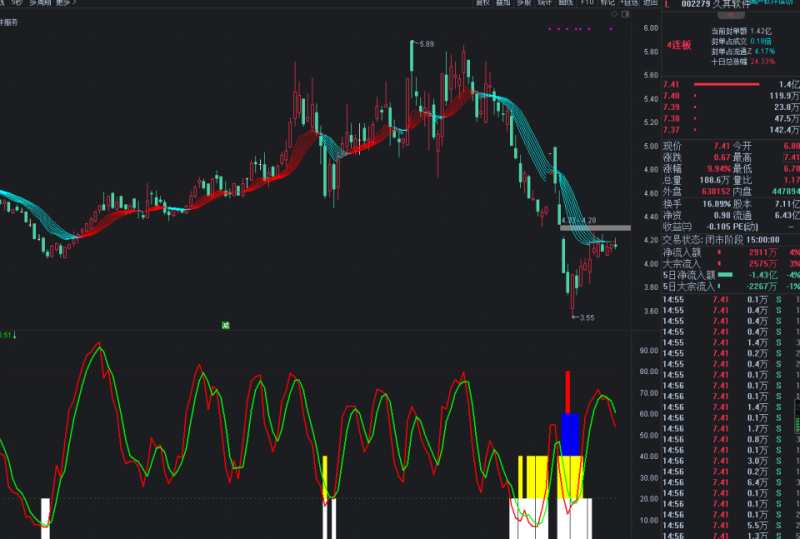Add stock to 自选 watchlist

point(628,3)
